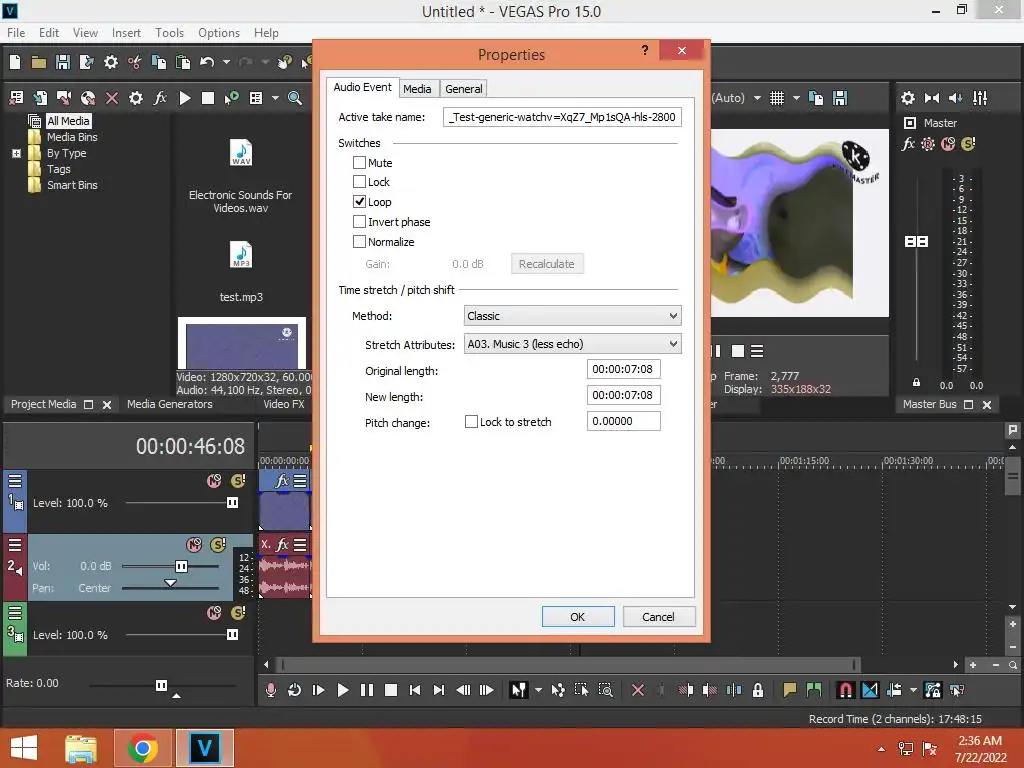Solo audio track 2
The image size is (1024, 768).
[x=218, y=545]
